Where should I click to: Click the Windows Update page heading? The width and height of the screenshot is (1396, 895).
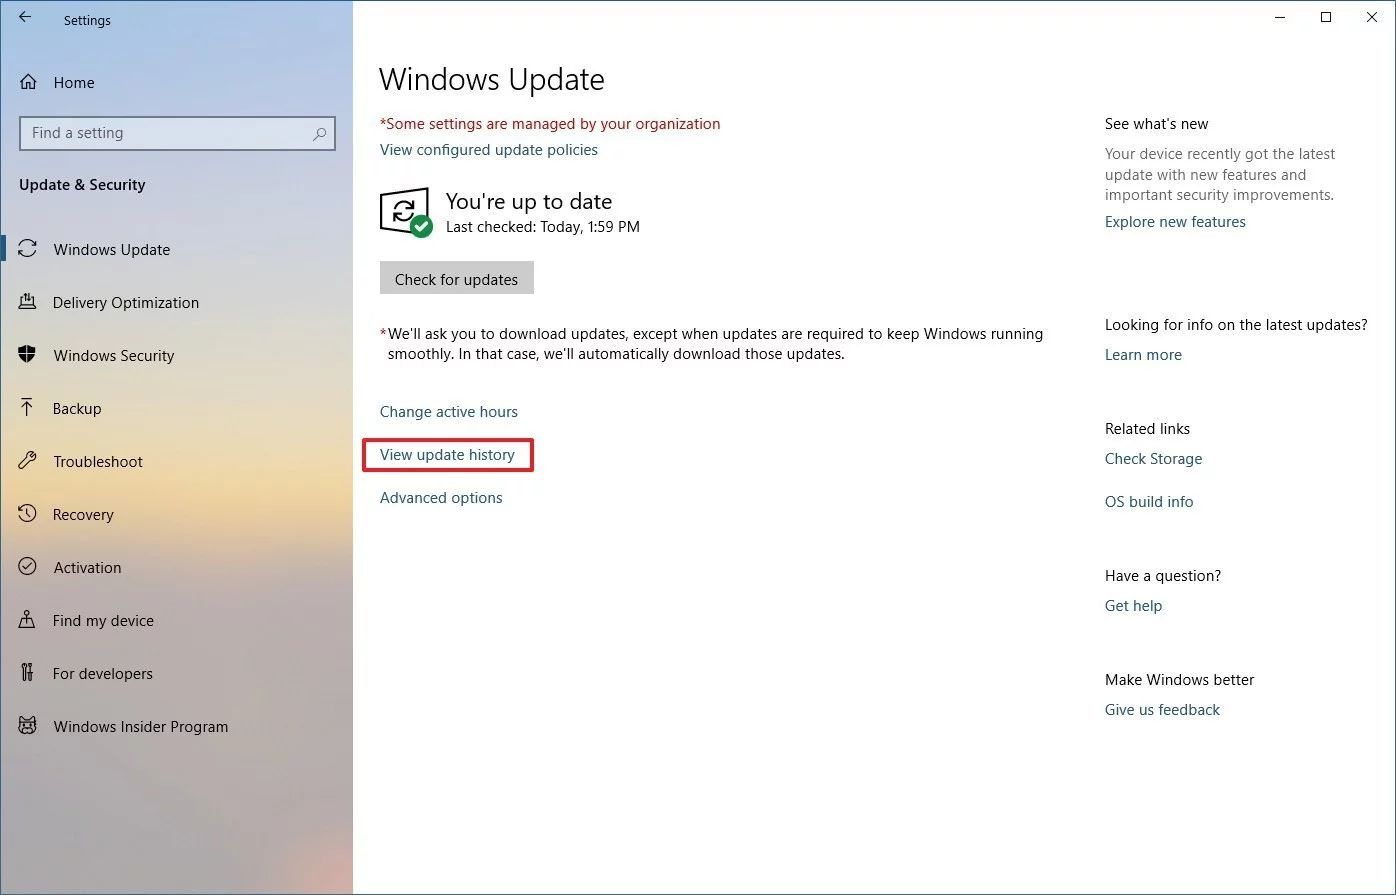point(492,79)
